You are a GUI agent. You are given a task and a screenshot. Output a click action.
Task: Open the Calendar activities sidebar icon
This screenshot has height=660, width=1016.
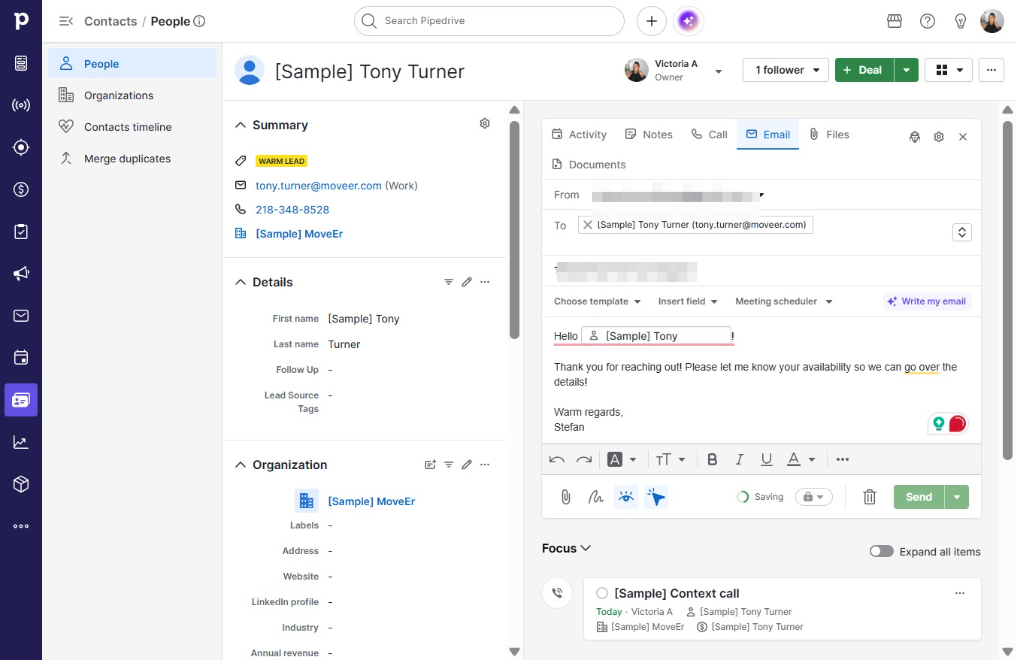[21, 358]
